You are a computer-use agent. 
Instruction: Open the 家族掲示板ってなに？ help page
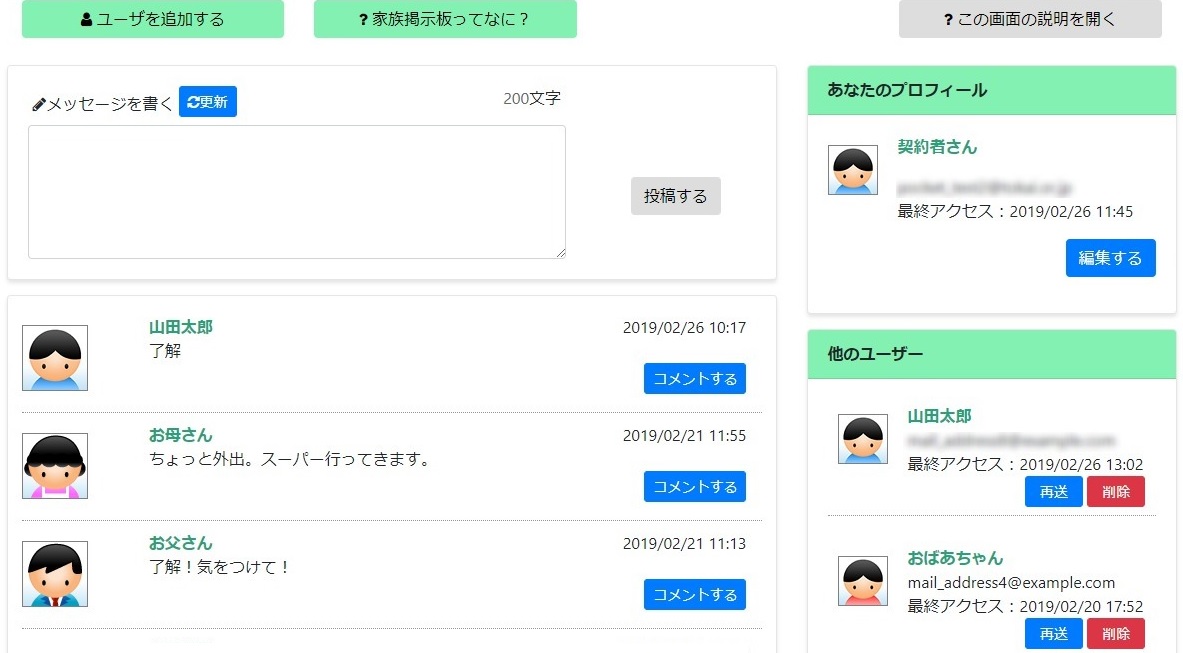coord(445,18)
